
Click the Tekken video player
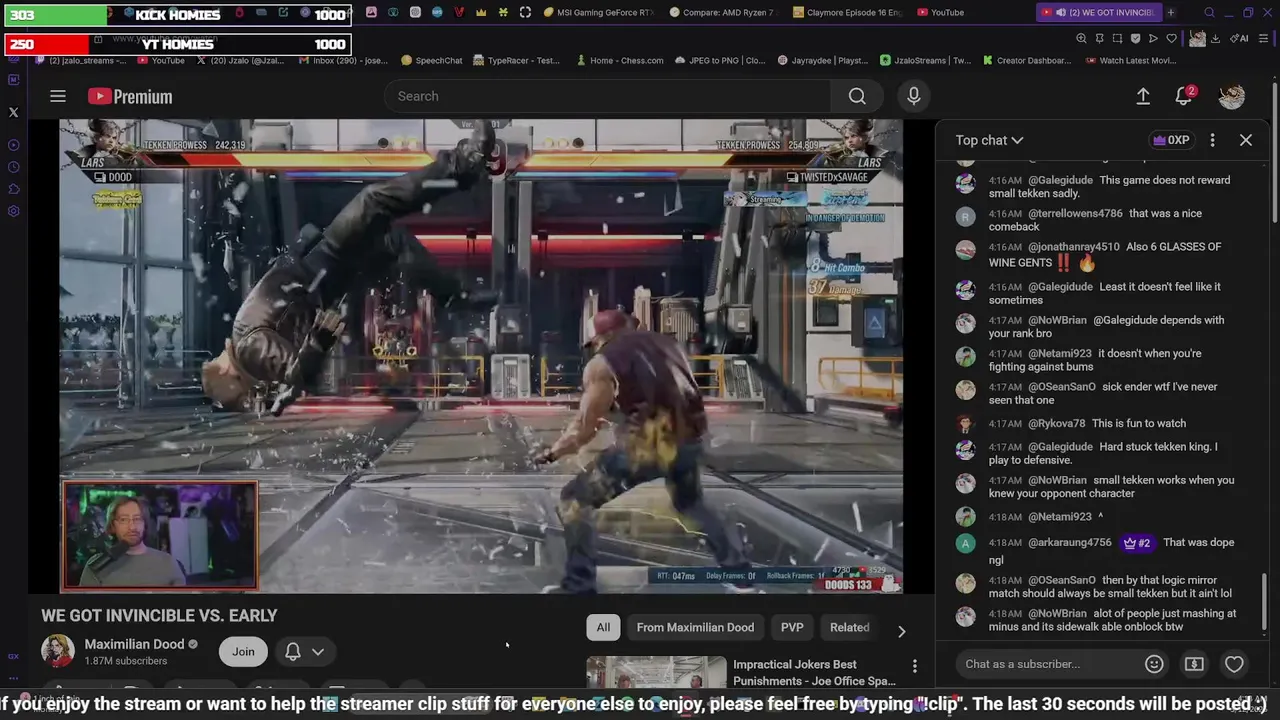480,356
